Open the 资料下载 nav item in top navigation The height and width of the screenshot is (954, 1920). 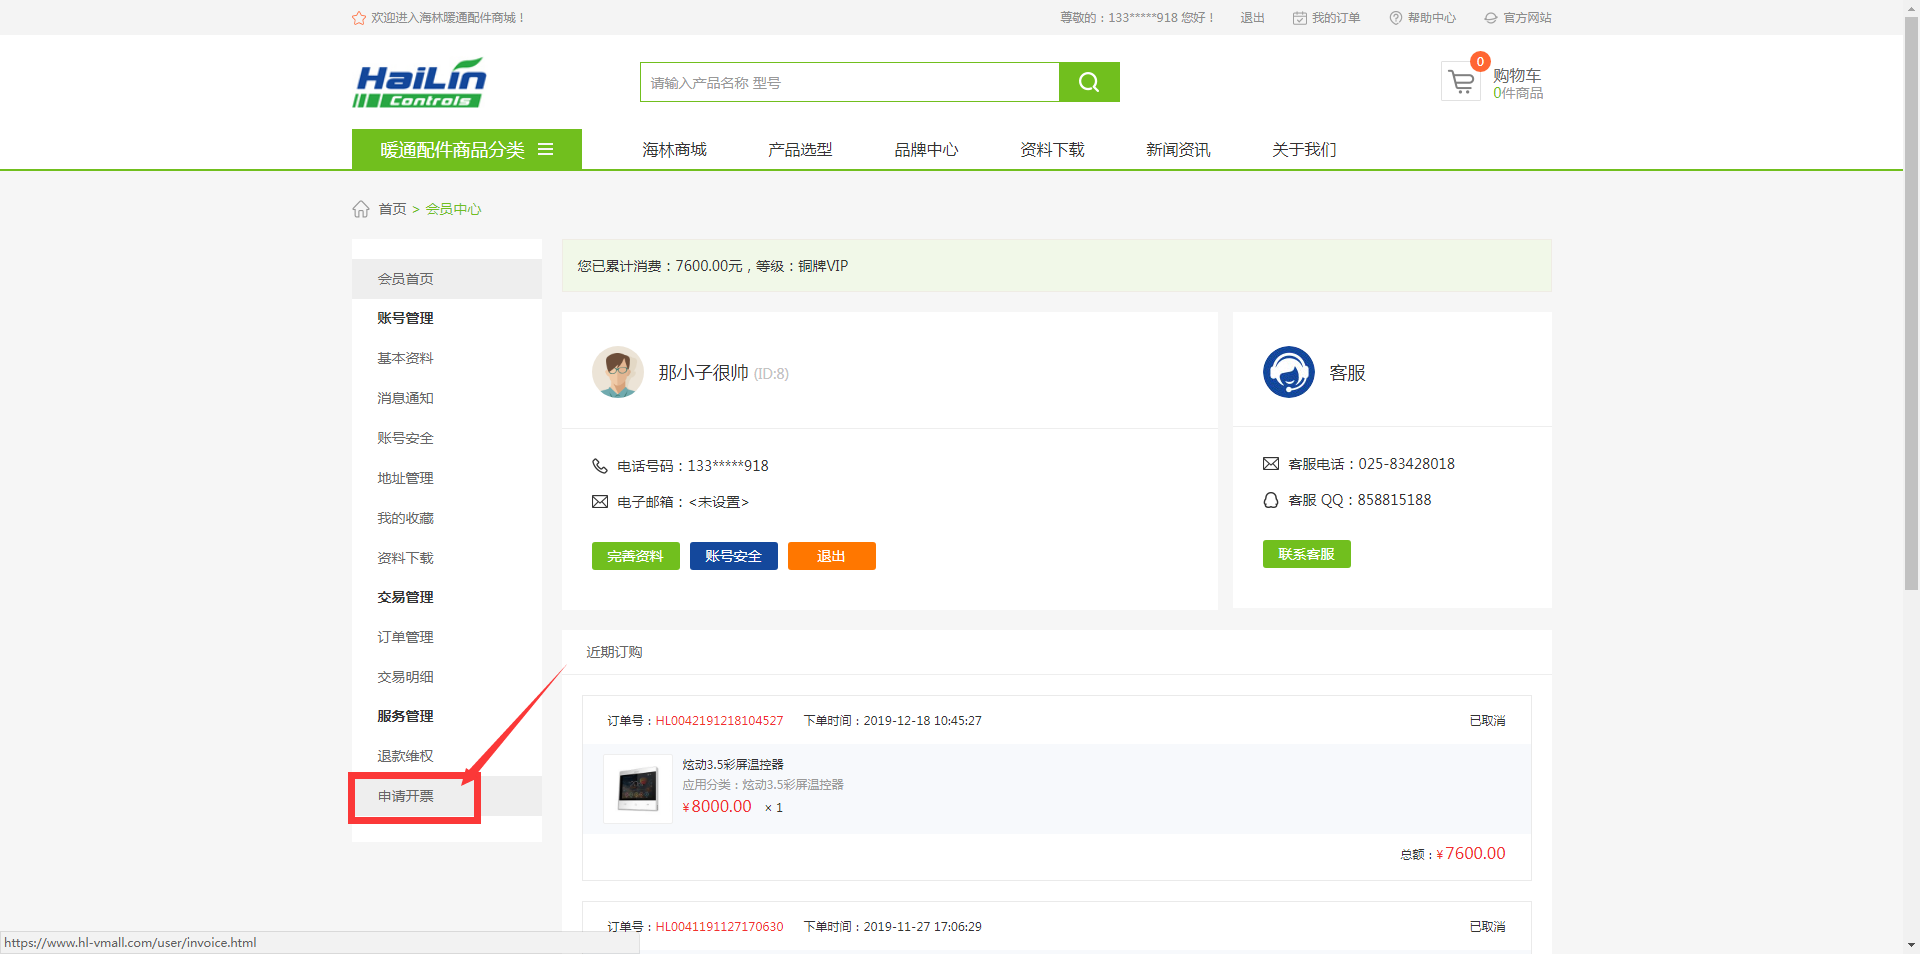coord(1052,149)
